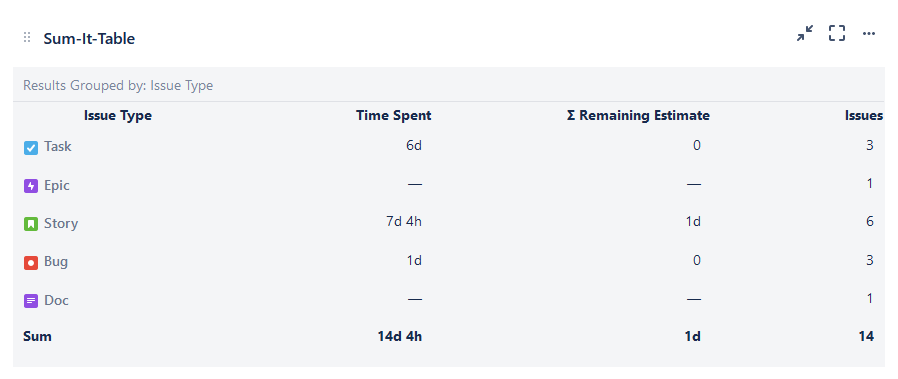Click the blue Task type icon

click(31, 148)
